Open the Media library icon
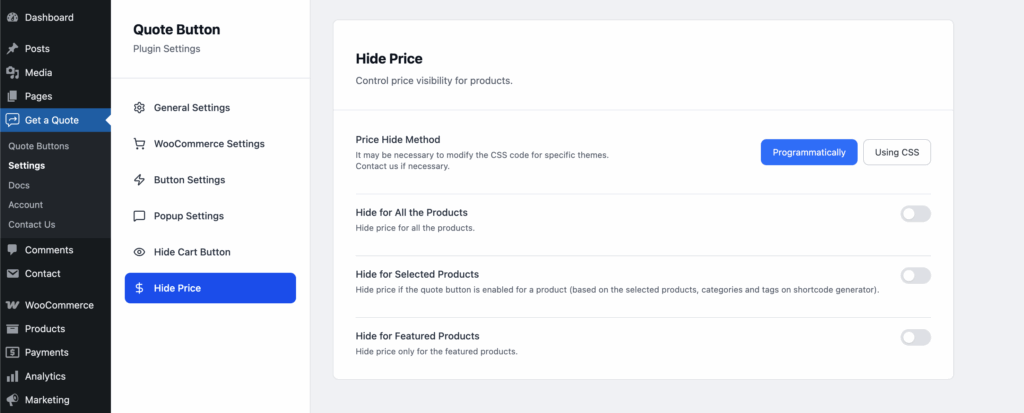Screen dimensions: 1024x413 (12, 73)
